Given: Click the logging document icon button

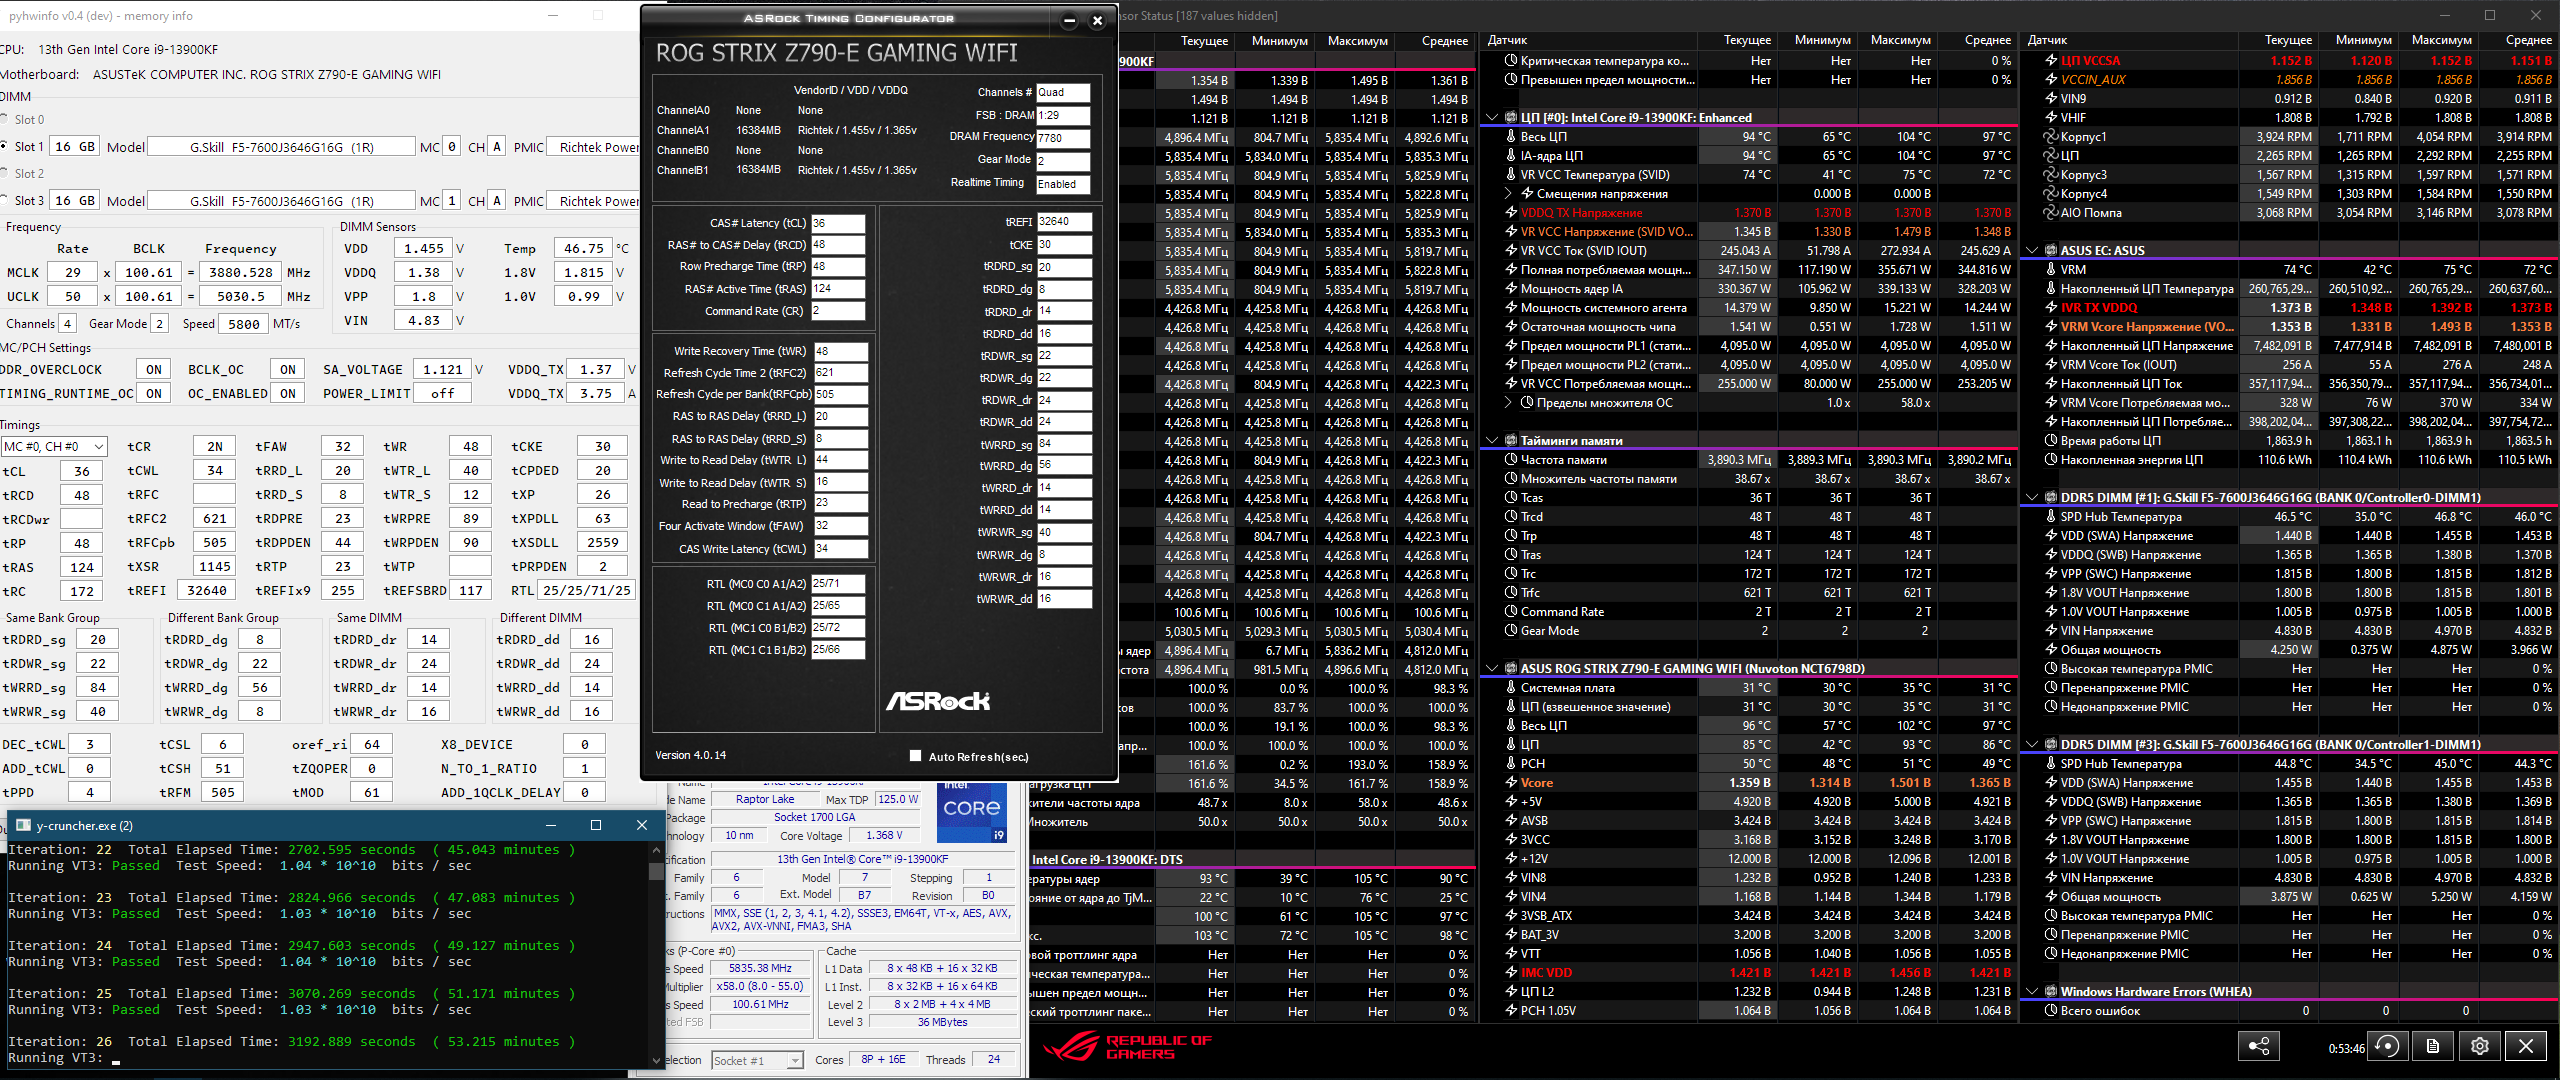Looking at the screenshot, I should click(x=2433, y=1046).
